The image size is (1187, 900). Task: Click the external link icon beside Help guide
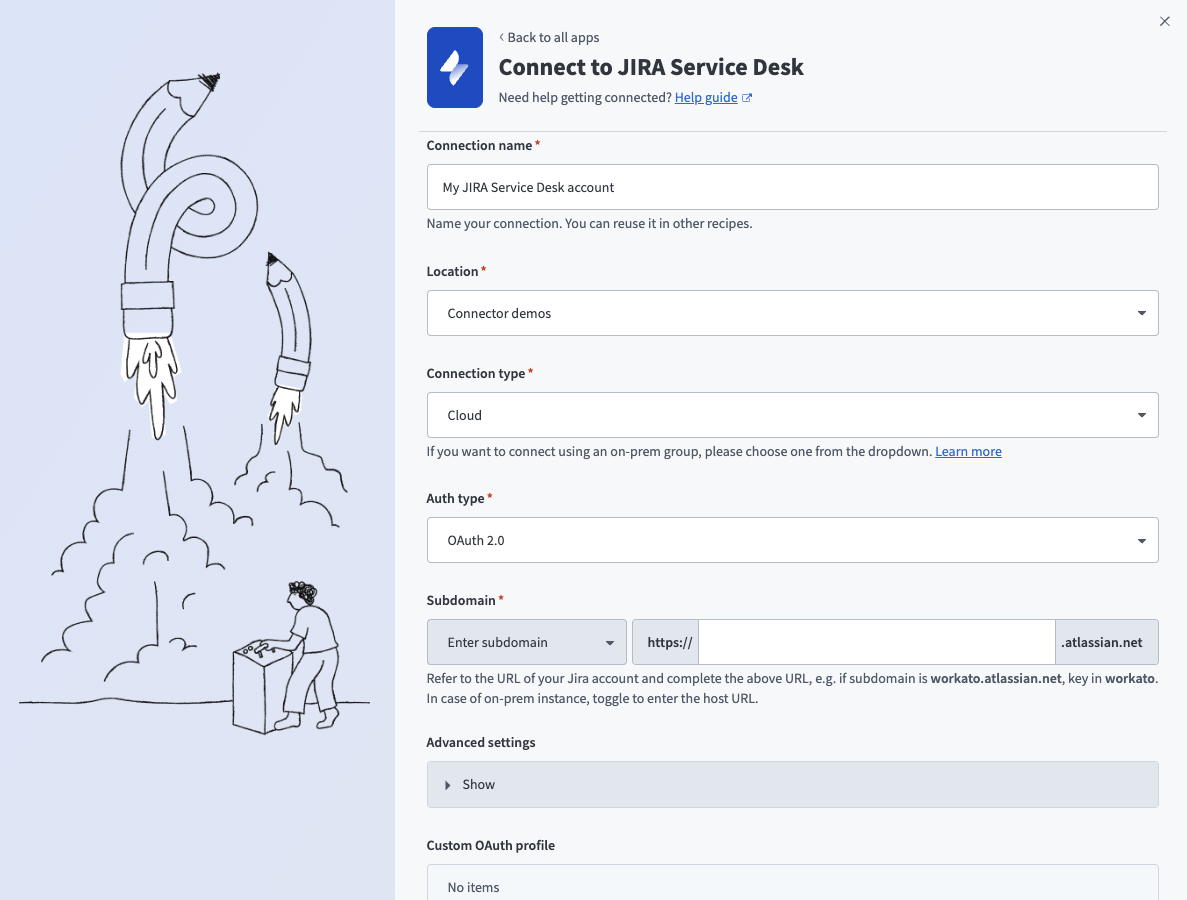746,97
